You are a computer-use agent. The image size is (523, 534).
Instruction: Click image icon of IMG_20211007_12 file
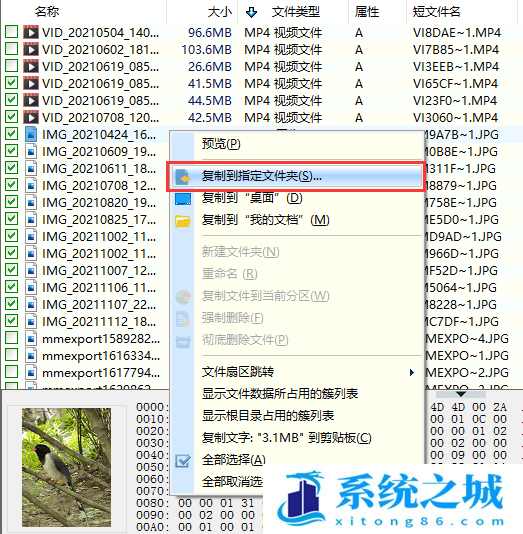pyautogui.click(x=31, y=270)
